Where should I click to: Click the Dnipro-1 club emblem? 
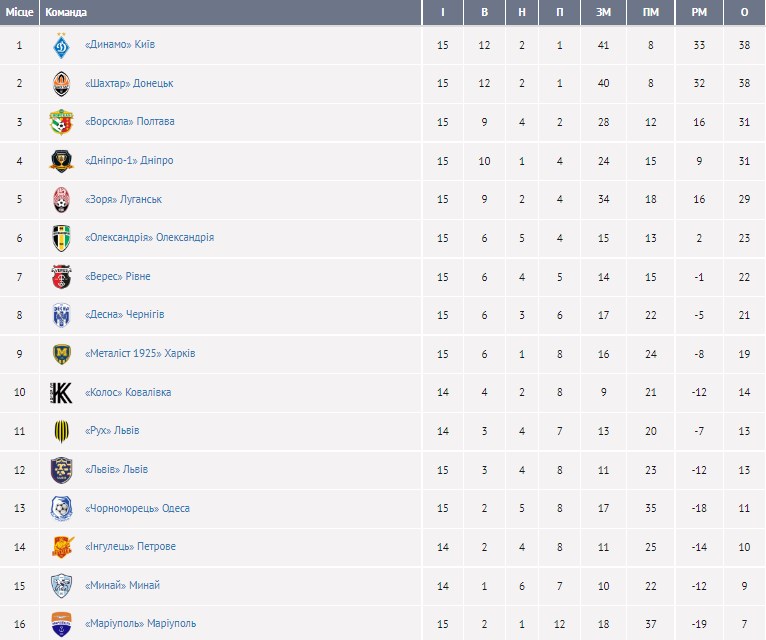click(x=62, y=161)
